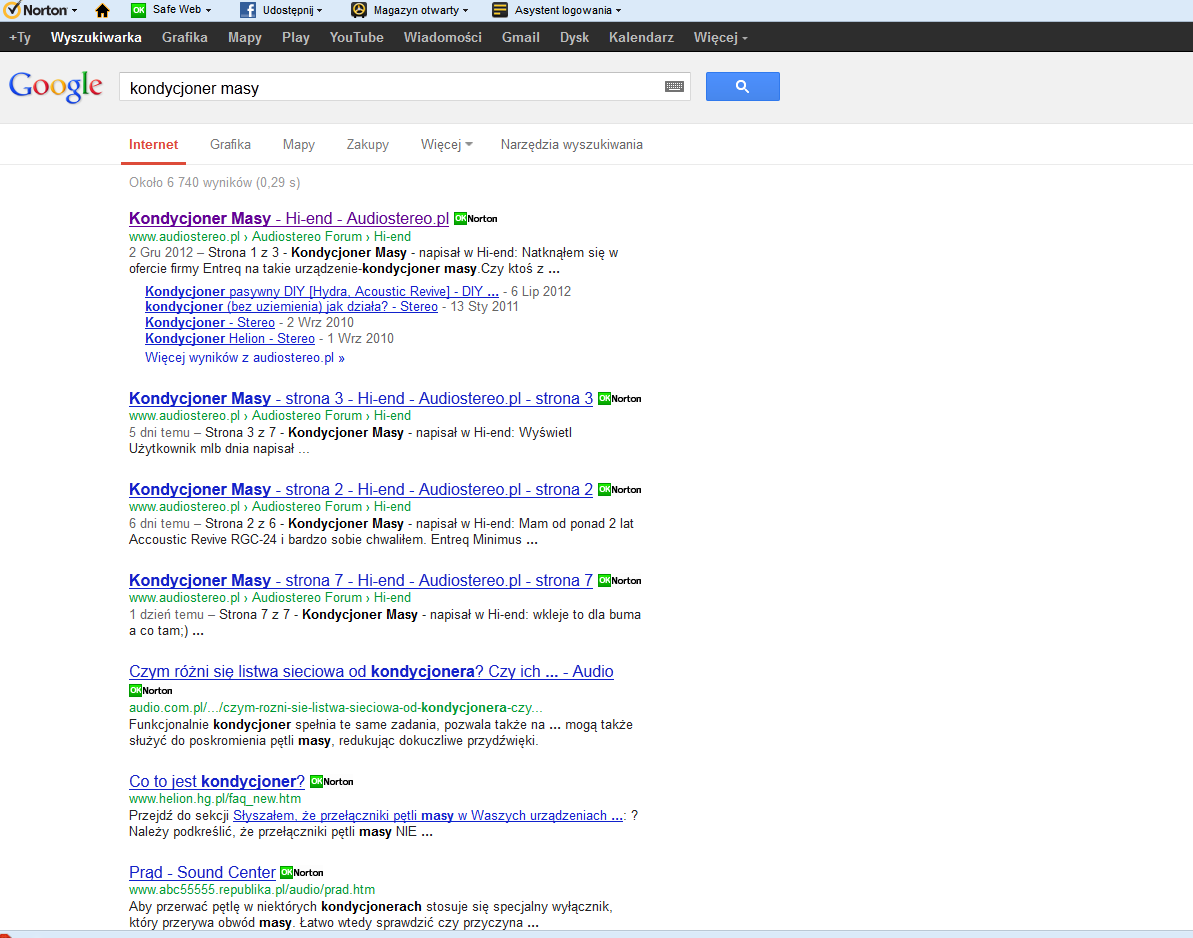Check Norton OK badge beside Prąd - Sound Center
Viewport: 1193px width, 938px height.
click(x=302, y=873)
